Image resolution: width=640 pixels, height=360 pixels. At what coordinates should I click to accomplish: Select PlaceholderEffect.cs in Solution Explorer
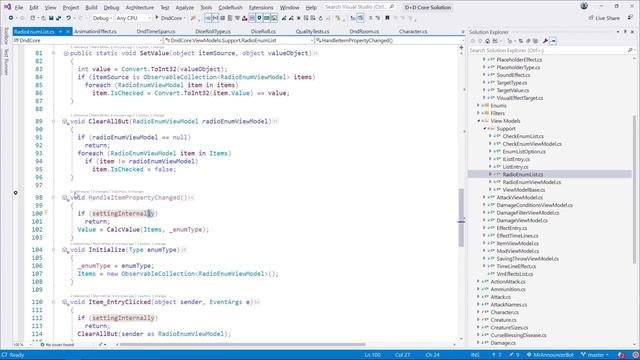(x=519, y=60)
